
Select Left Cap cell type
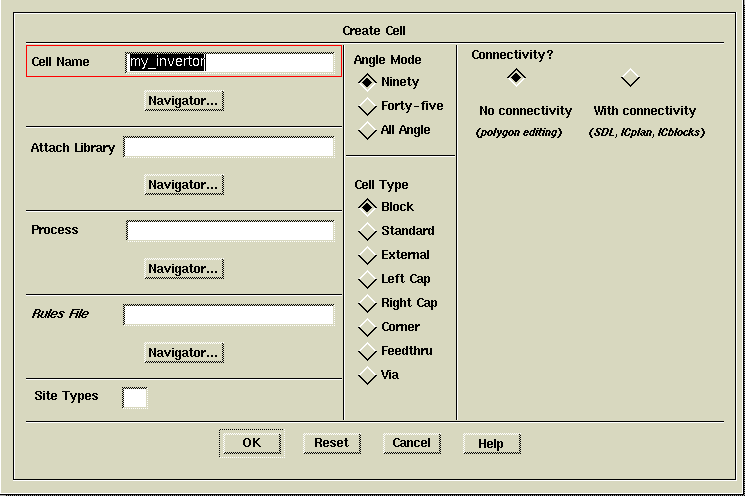point(368,279)
